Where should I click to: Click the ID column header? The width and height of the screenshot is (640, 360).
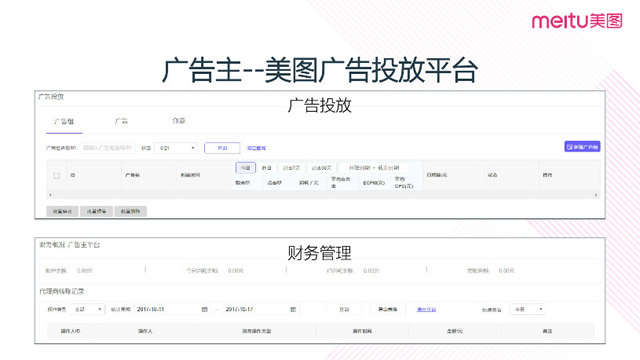(73, 175)
